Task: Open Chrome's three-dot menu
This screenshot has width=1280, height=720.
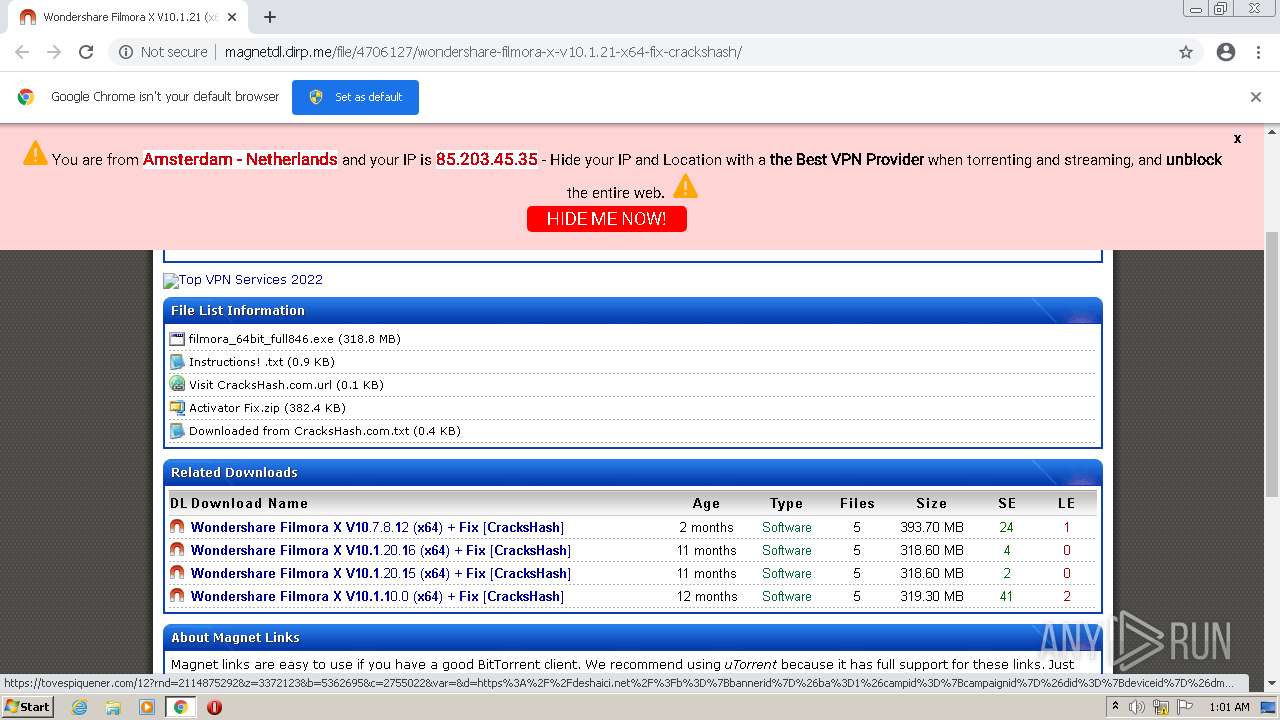Action: pos(1258,52)
